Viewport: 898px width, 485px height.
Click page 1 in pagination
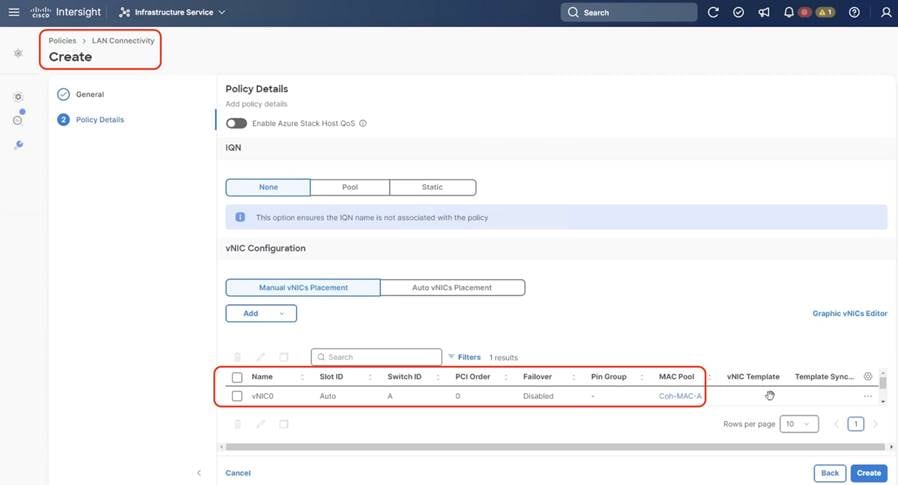856,424
